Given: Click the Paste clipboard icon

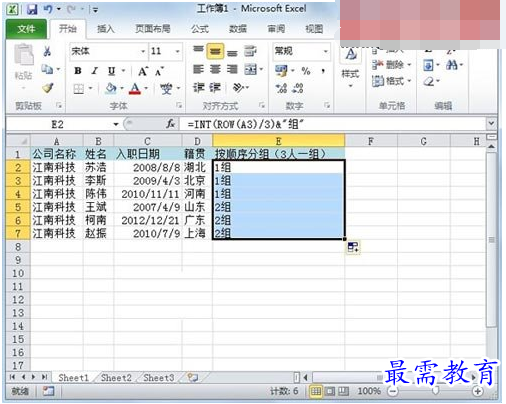Looking at the screenshot, I should point(24,55).
